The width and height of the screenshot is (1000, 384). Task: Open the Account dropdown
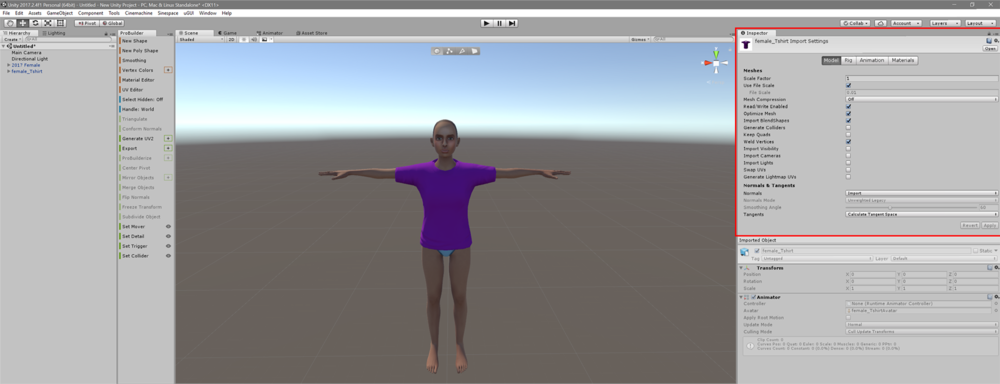[906, 23]
